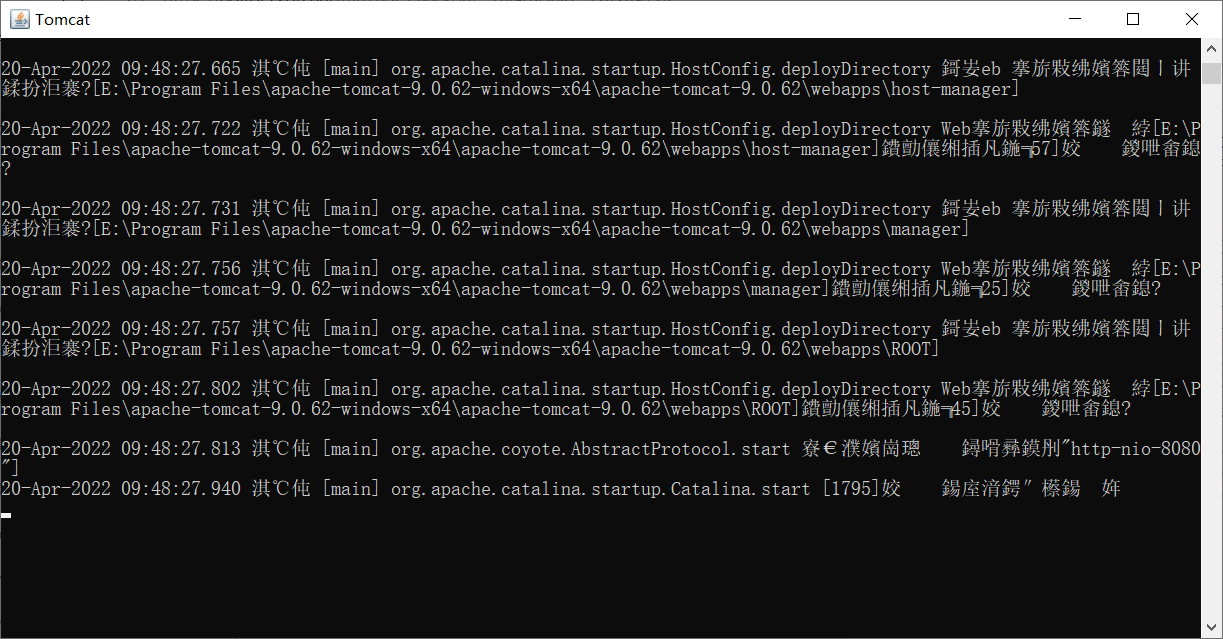Viewport: 1223px width, 639px height.
Task: Click the minimize window icon
Action: tap(1074, 18)
